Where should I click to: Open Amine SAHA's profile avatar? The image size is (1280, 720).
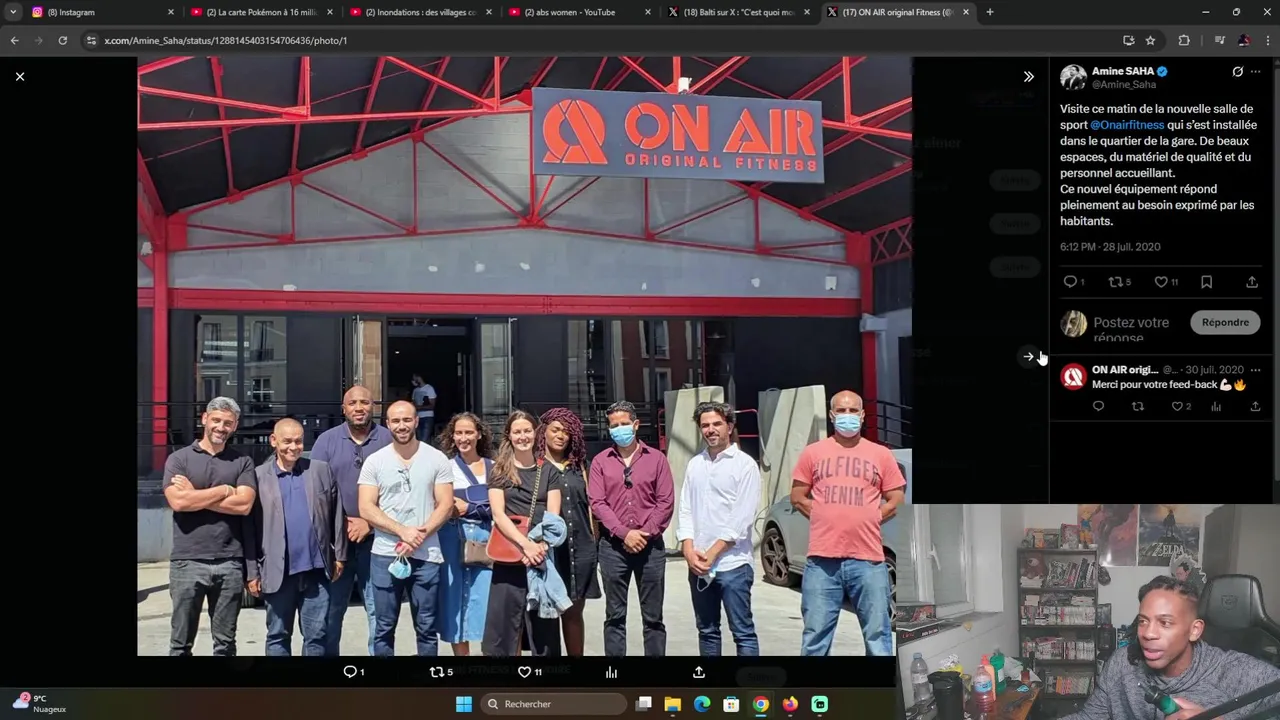pos(1073,78)
